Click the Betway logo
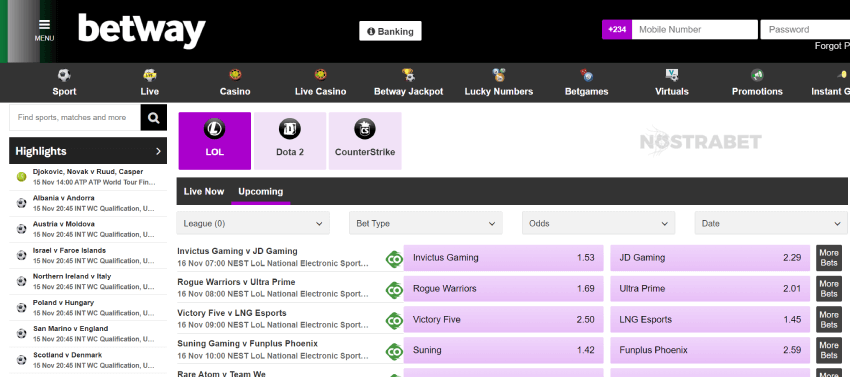This screenshot has width=850, height=377. tap(141, 31)
